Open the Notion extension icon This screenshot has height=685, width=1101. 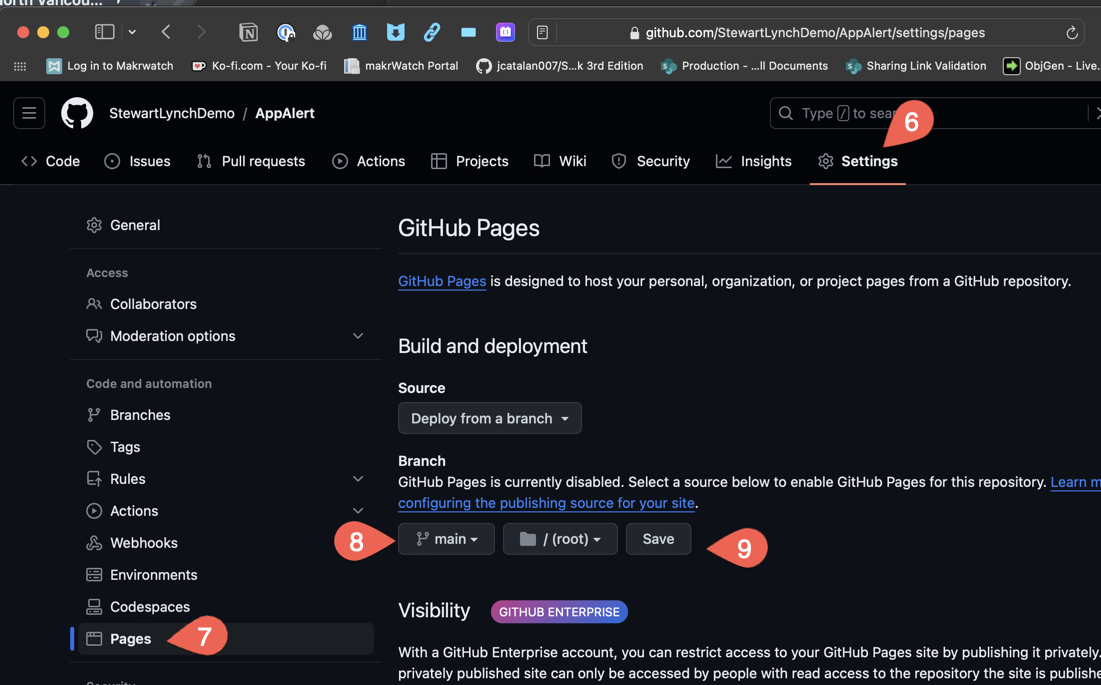[x=249, y=32]
